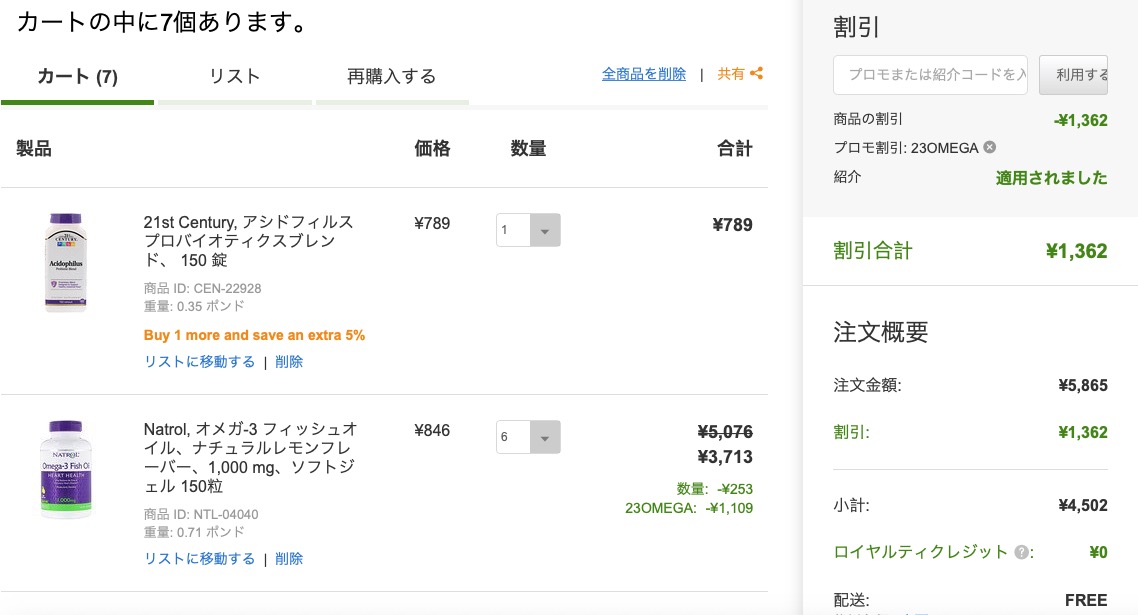Open the 21st Century product title link
This screenshot has width=1138, height=615.
coord(248,241)
